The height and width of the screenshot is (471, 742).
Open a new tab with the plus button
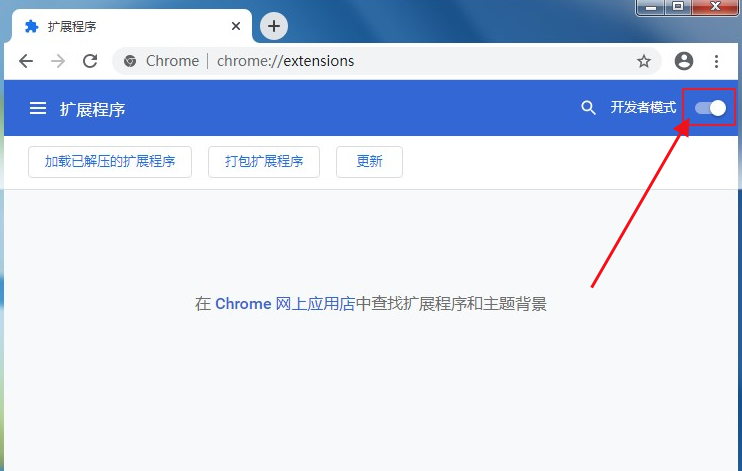274,26
